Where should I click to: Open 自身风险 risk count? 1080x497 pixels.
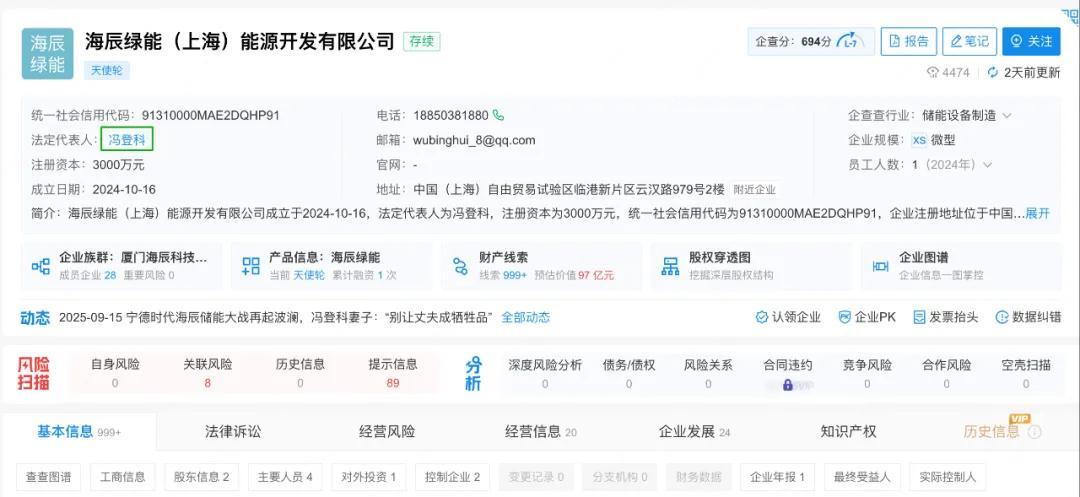[x=115, y=373]
